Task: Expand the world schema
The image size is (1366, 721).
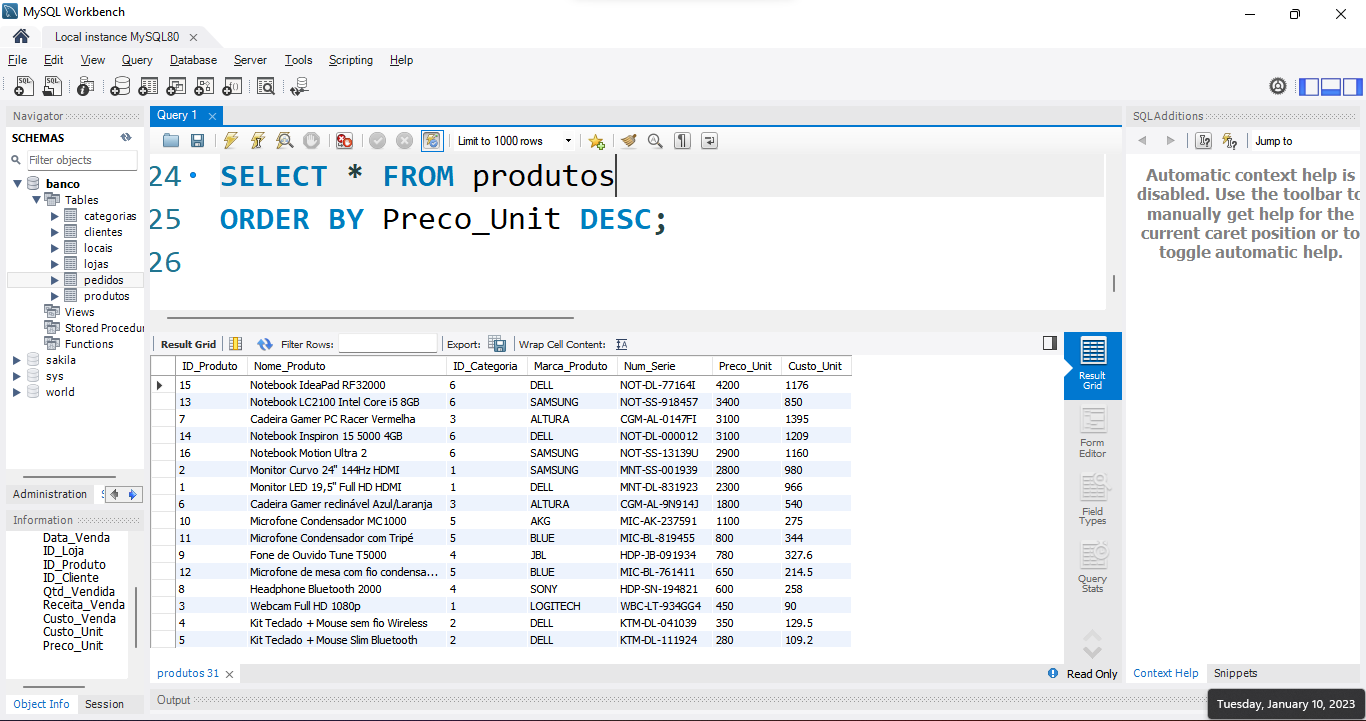Action: pyautogui.click(x=17, y=392)
